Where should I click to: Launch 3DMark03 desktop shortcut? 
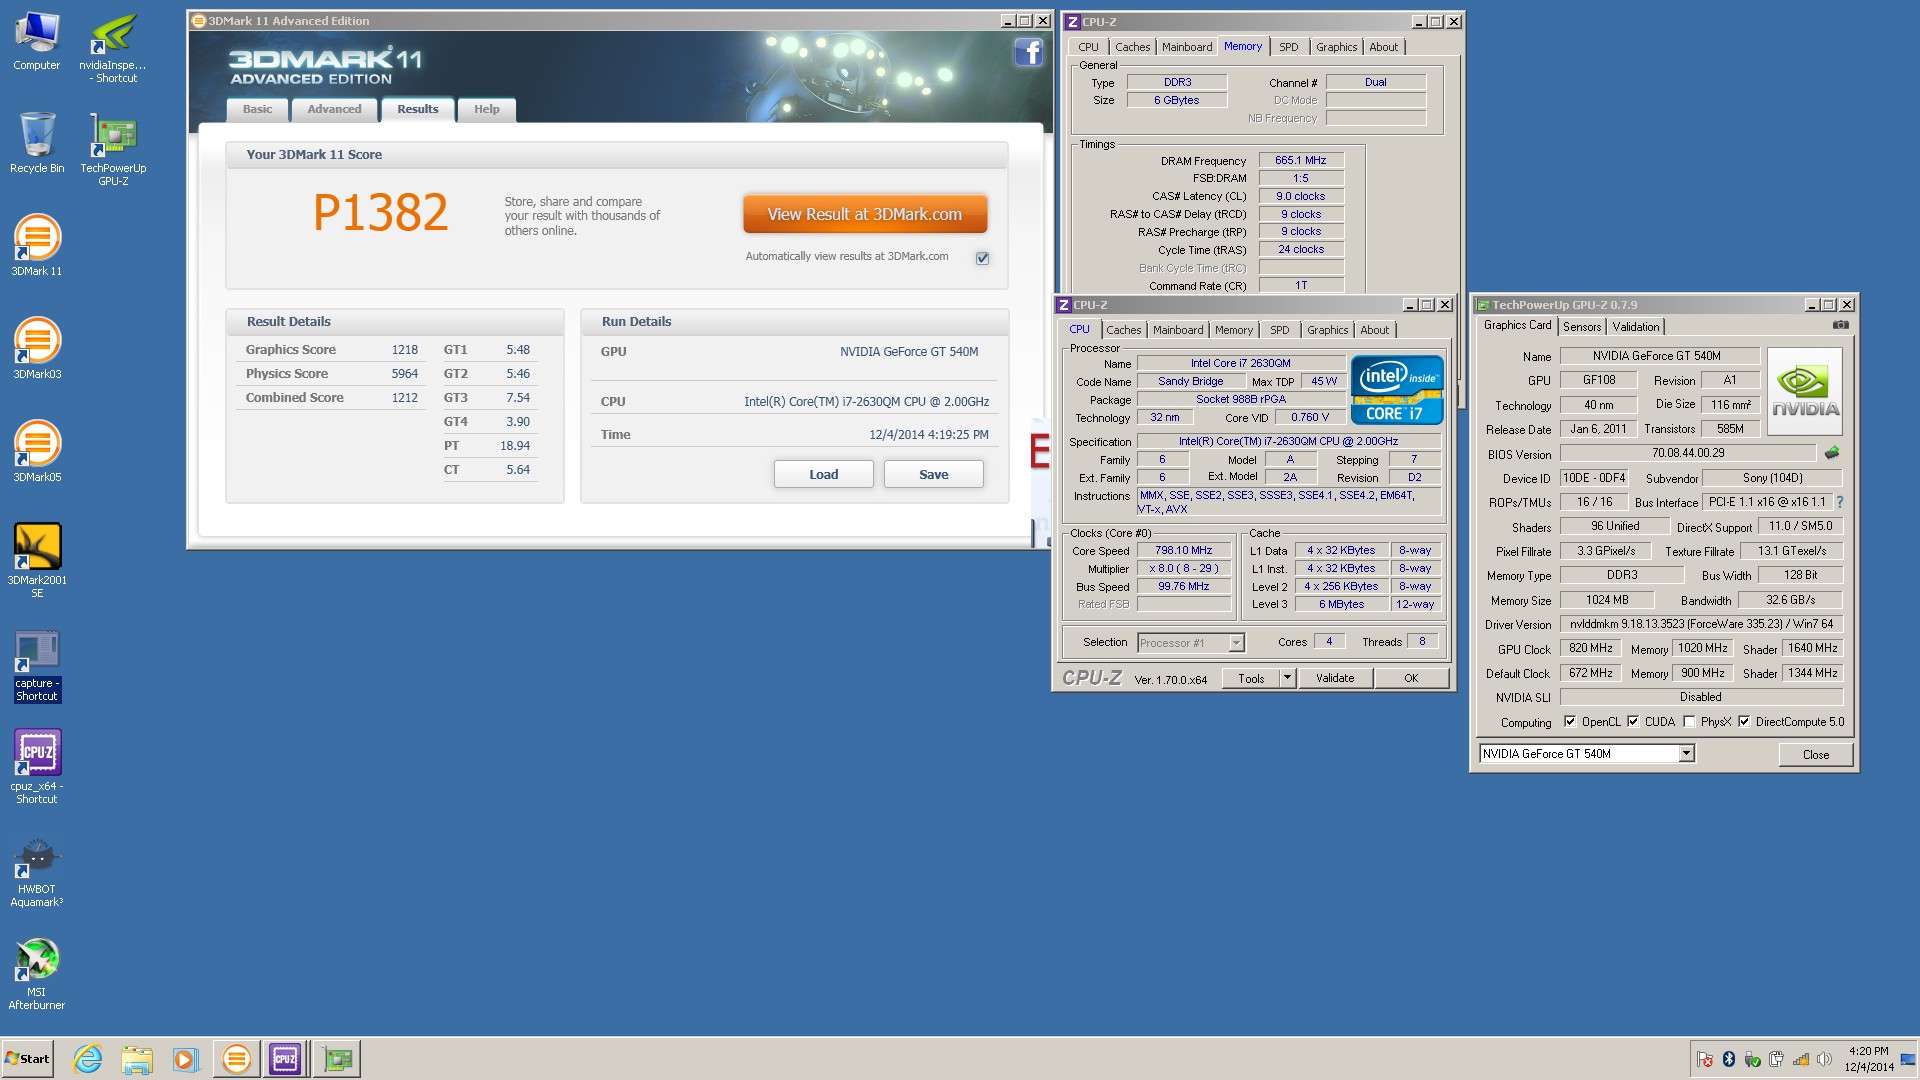pyautogui.click(x=37, y=348)
